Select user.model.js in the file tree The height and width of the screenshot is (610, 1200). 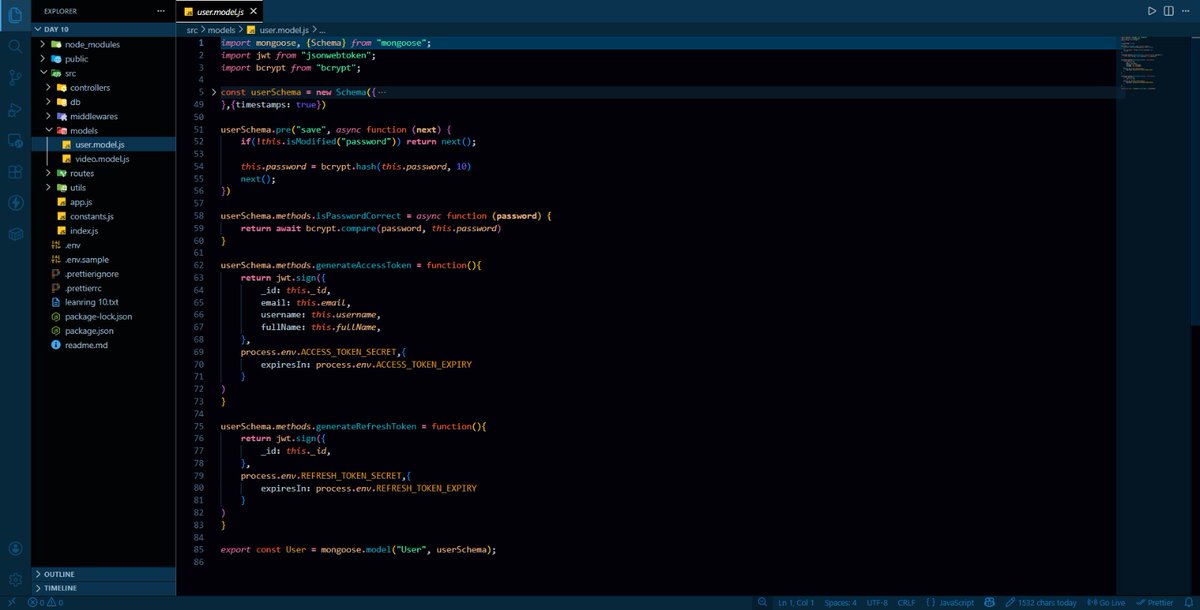(x=103, y=144)
